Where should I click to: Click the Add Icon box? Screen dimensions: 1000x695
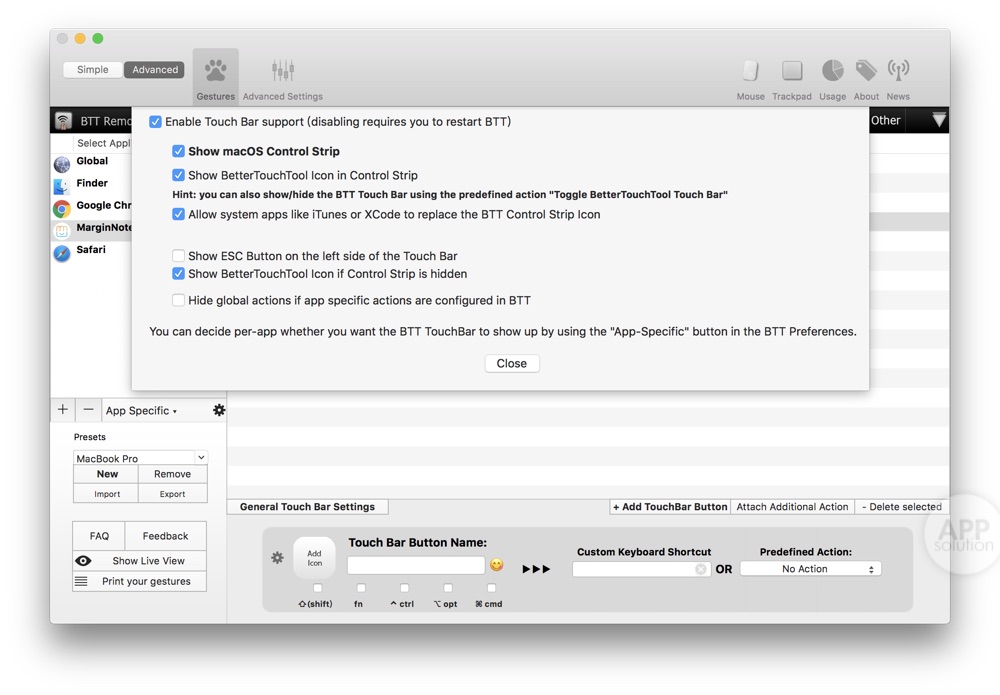click(x=314, y=558)
